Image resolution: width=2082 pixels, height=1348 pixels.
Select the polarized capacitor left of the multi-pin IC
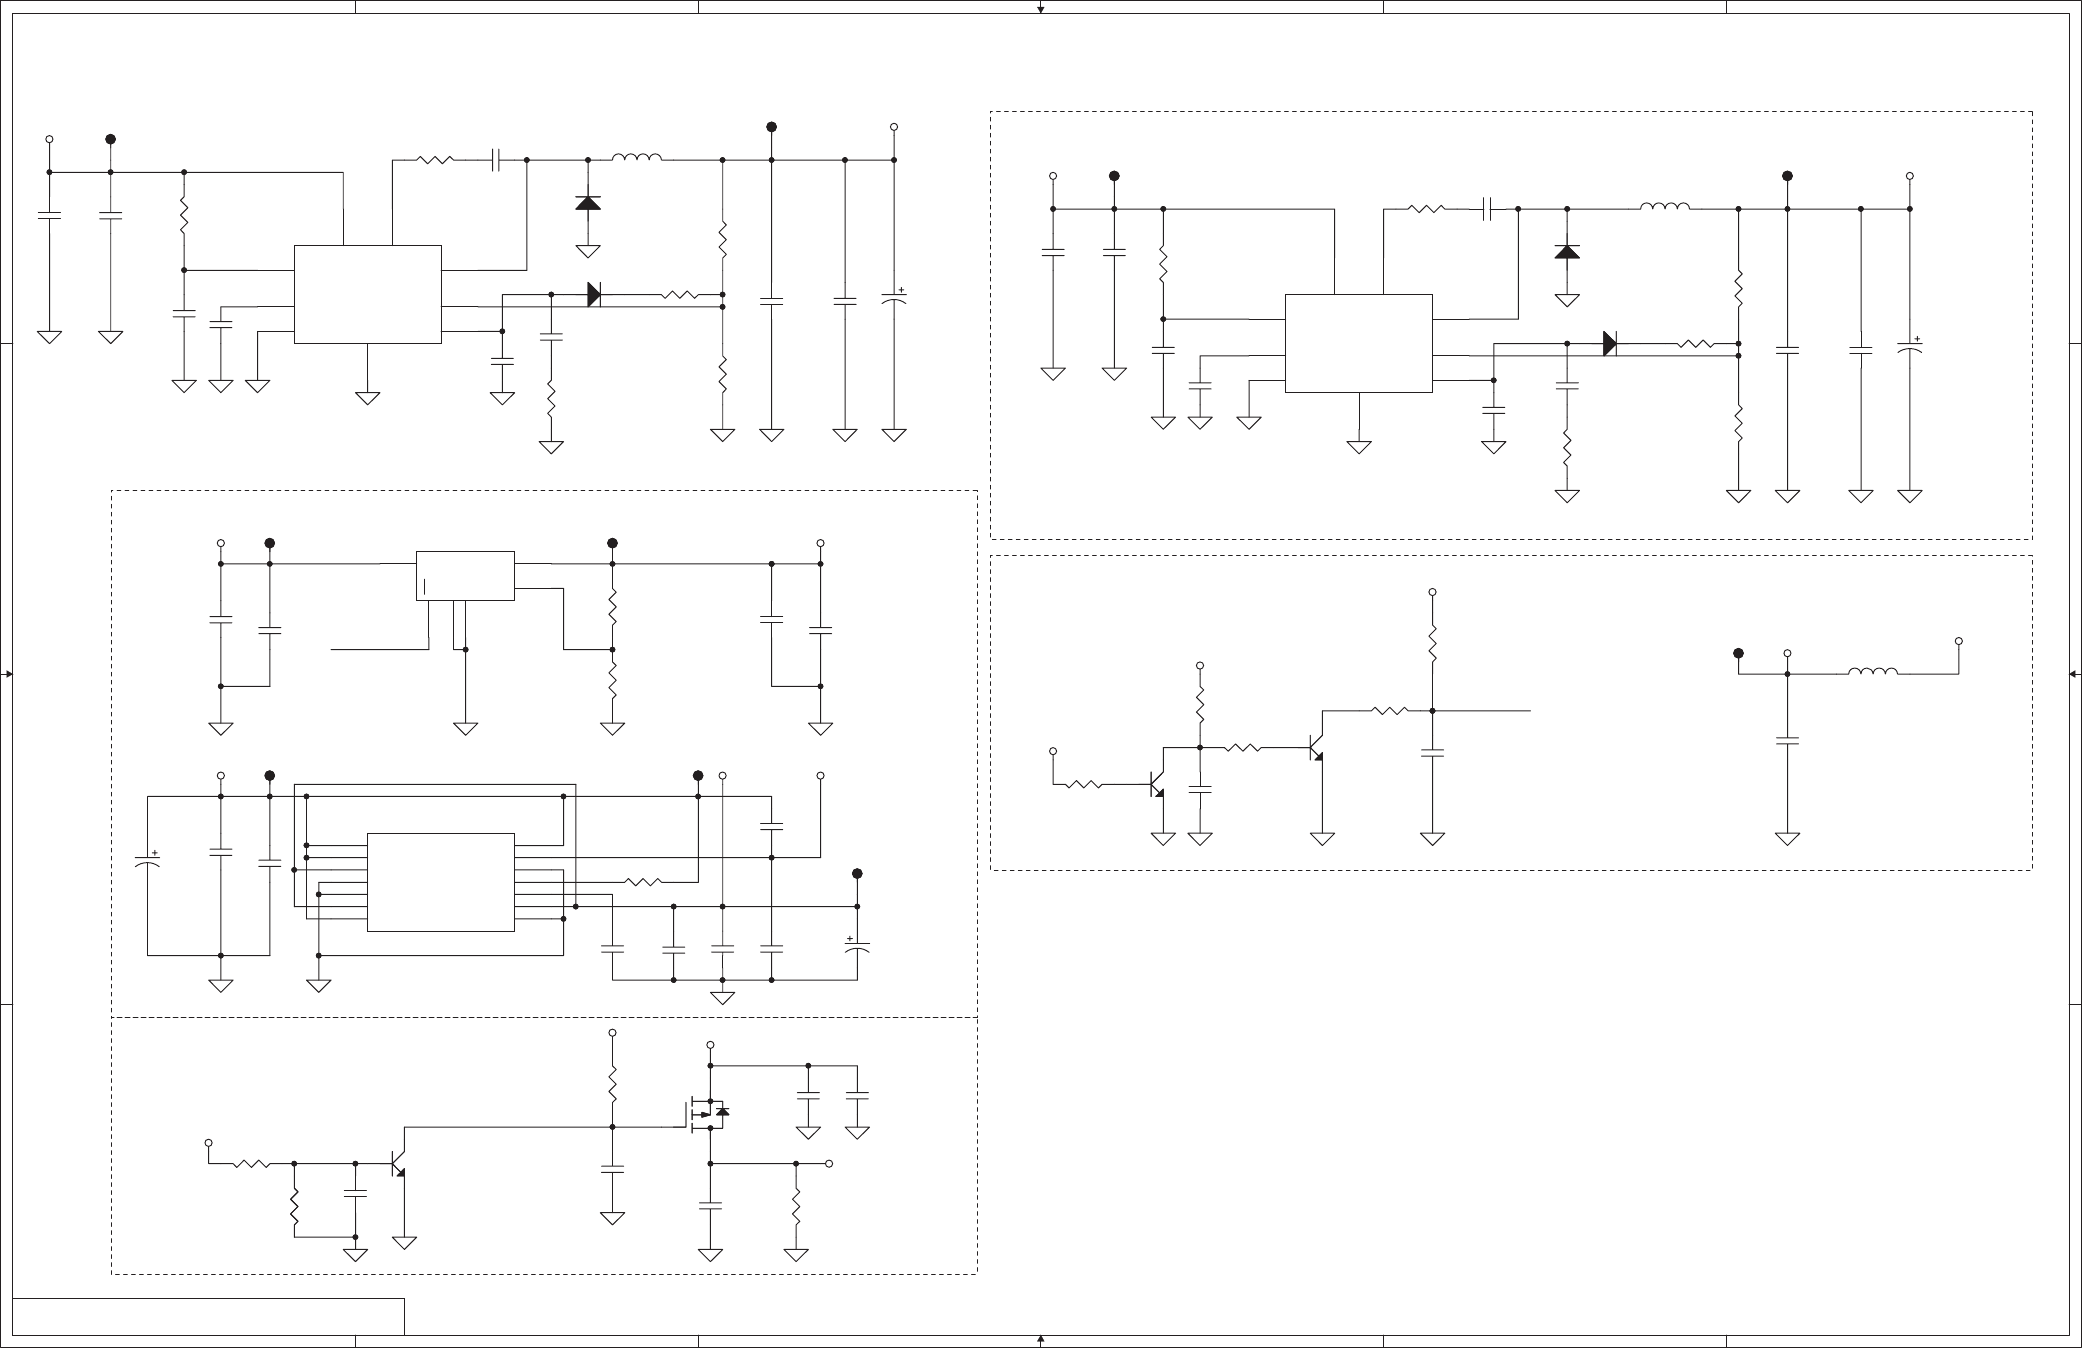[148, 860]
